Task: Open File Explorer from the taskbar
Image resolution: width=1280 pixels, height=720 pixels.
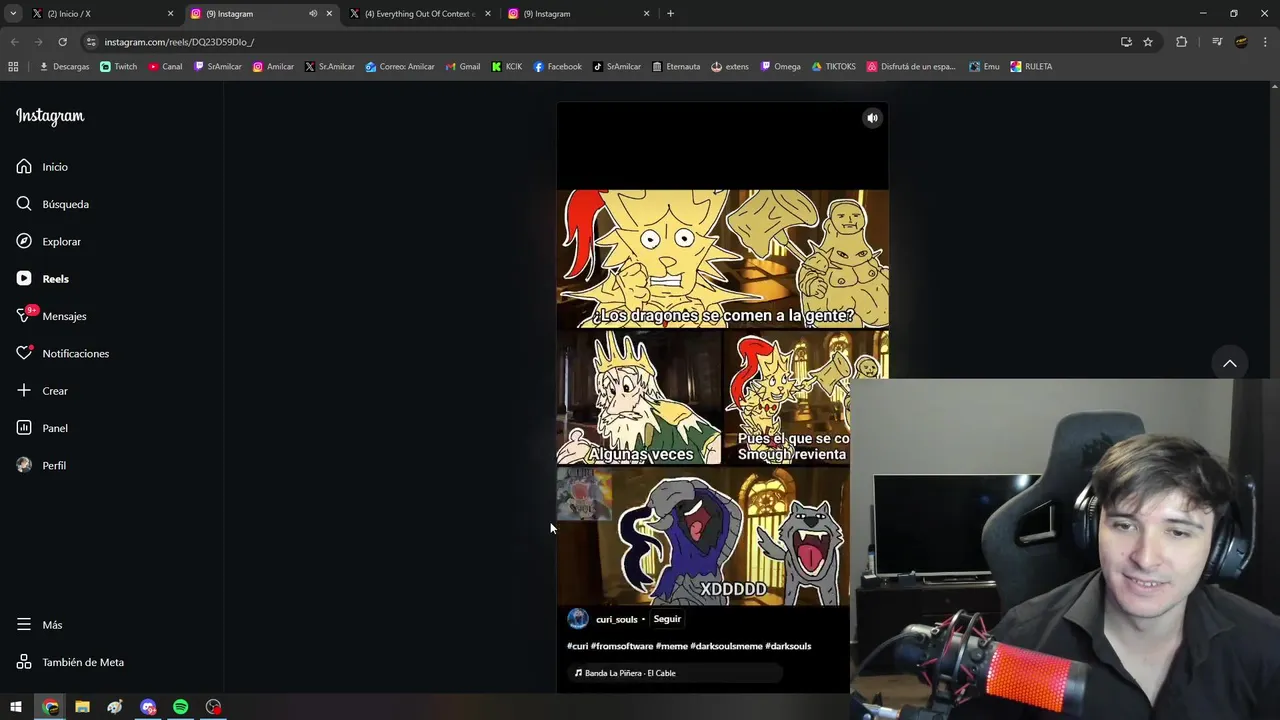Action: click(82, 707)
